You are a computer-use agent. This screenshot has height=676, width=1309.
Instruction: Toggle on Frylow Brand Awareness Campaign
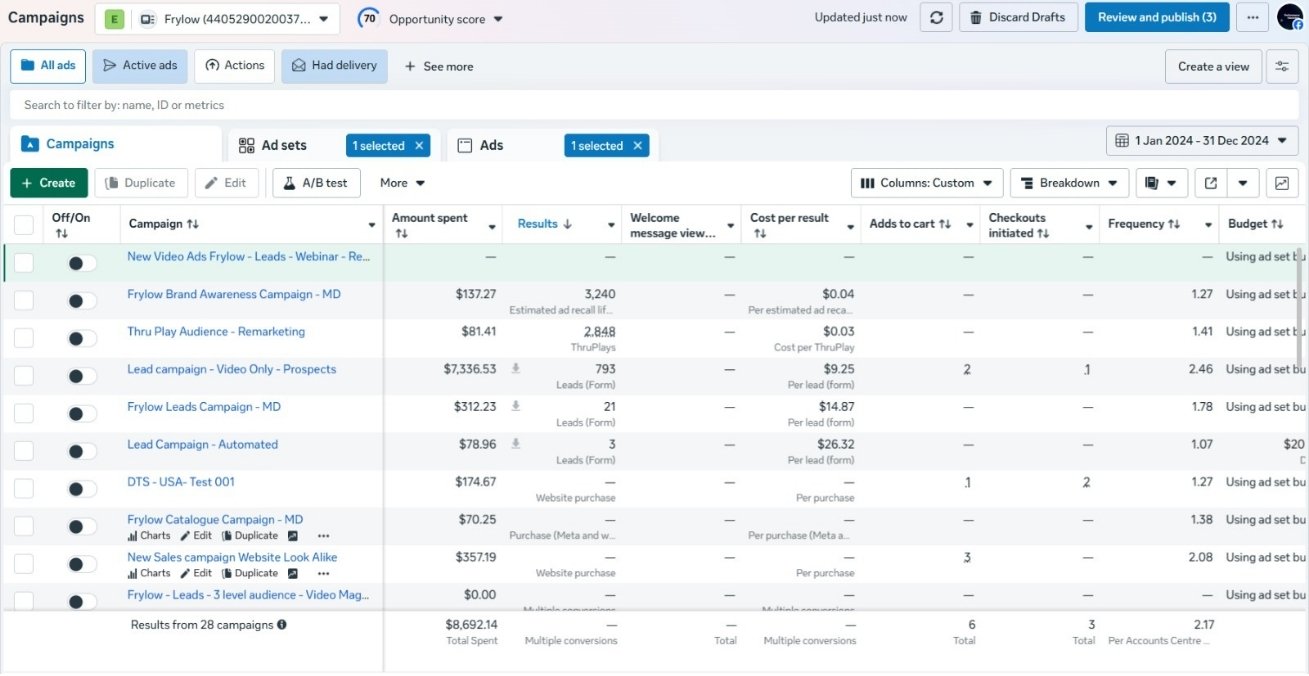(x=82, y=301)
